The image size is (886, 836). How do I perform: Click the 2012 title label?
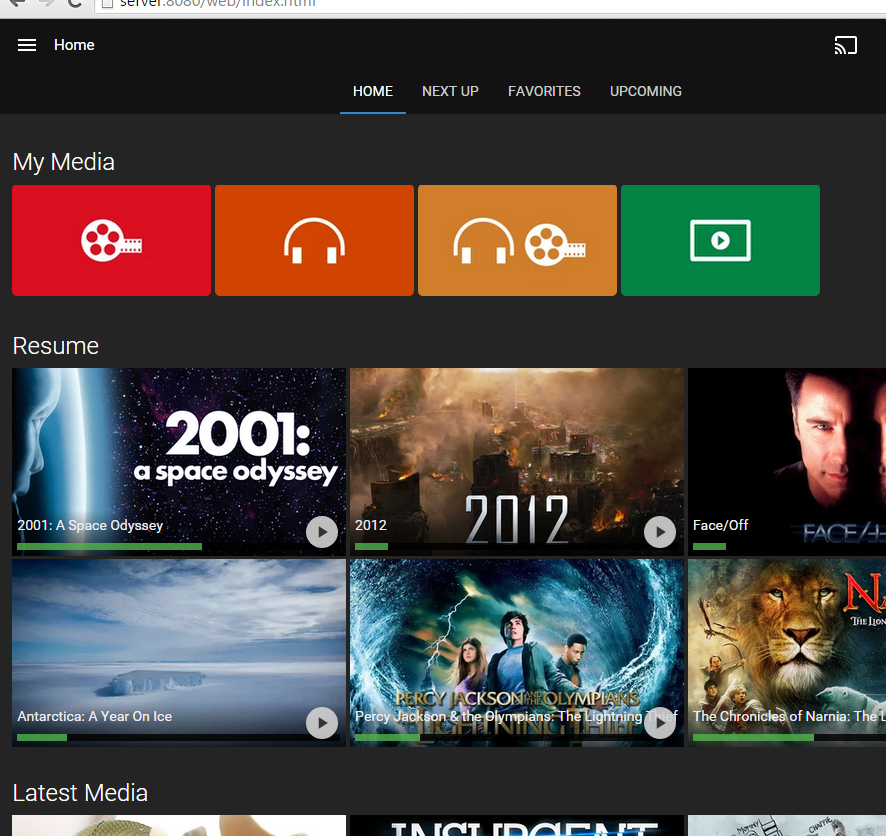[371, 525]
